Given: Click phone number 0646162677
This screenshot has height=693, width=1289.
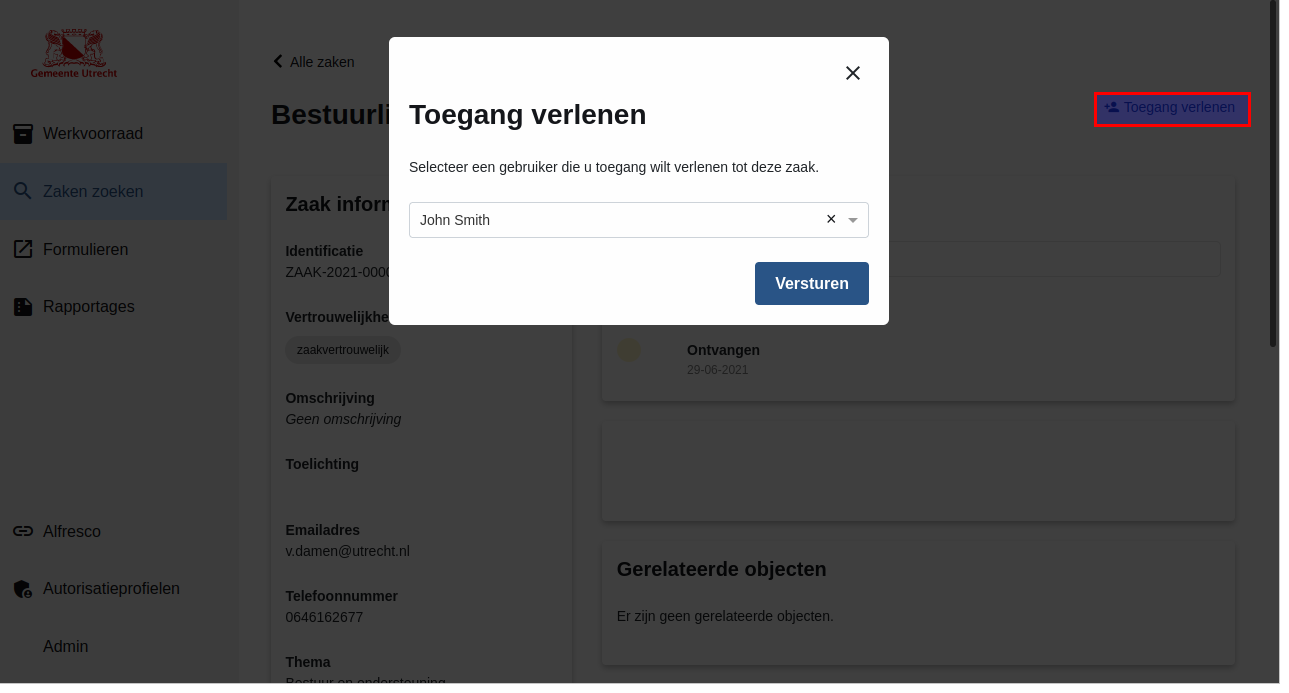Looking at the screenshot, I should [x=324, y=617].
